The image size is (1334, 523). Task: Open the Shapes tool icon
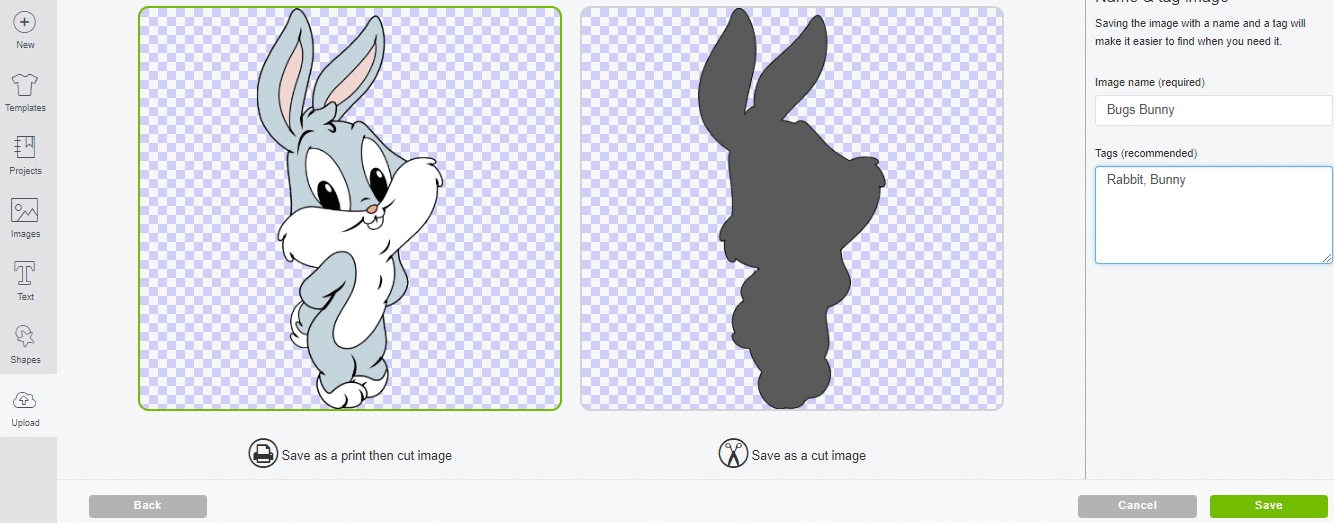[x=25, y=337]
